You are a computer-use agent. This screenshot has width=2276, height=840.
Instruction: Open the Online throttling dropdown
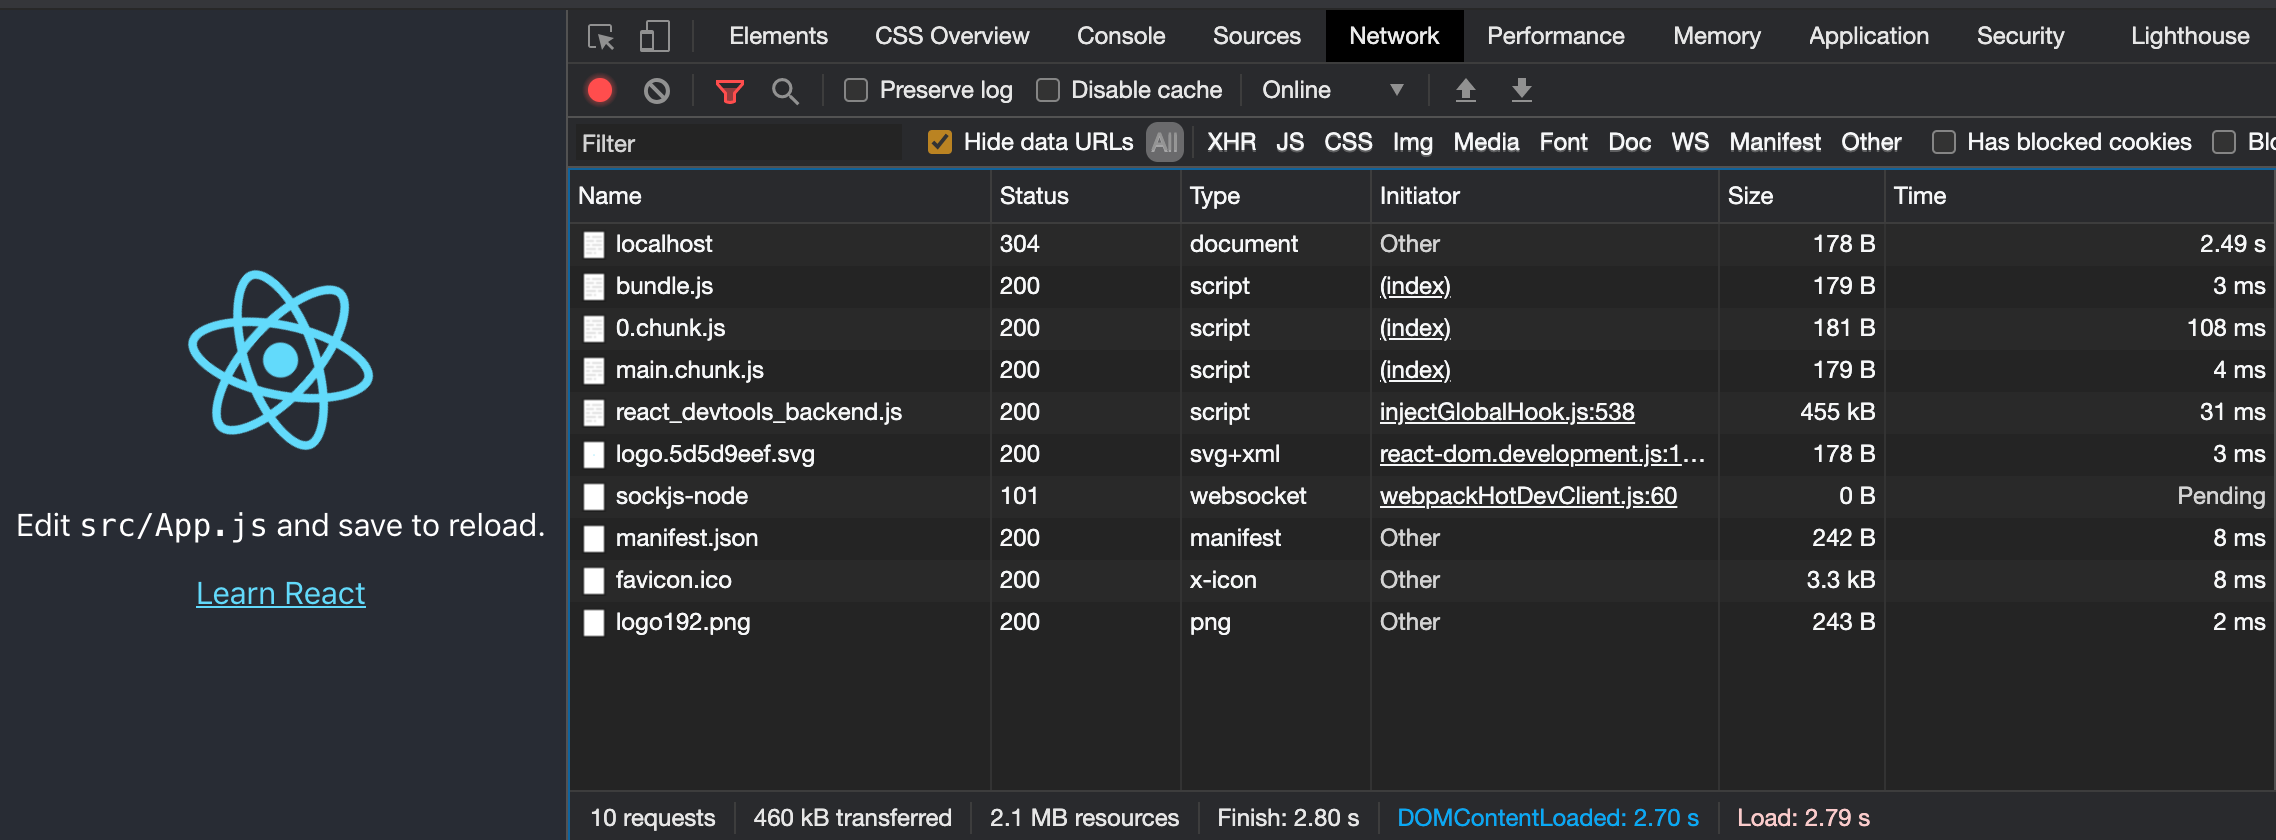click(1332, 90)
